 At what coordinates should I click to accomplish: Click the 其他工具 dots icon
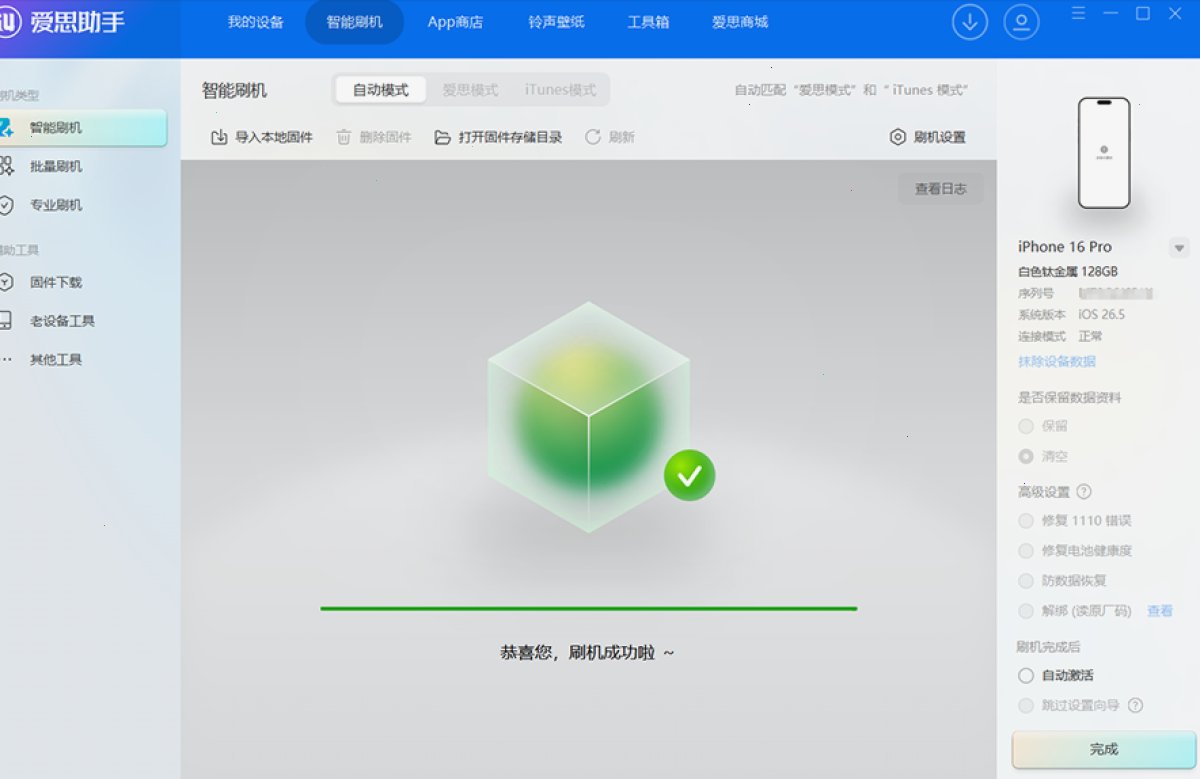tap(7, 359)
